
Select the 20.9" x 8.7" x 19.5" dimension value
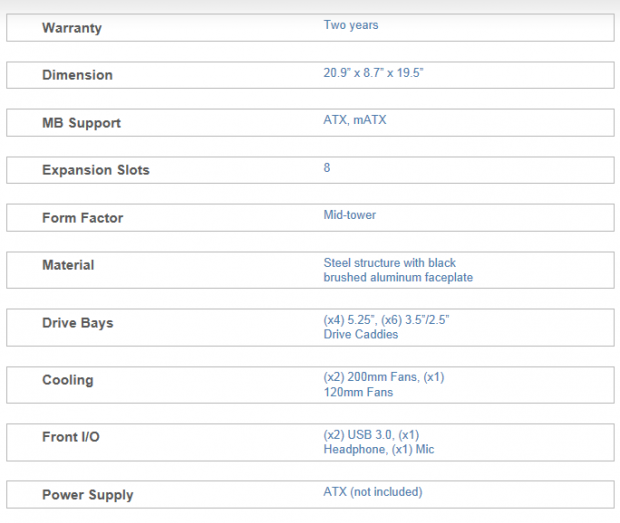[x=381, y=73]
